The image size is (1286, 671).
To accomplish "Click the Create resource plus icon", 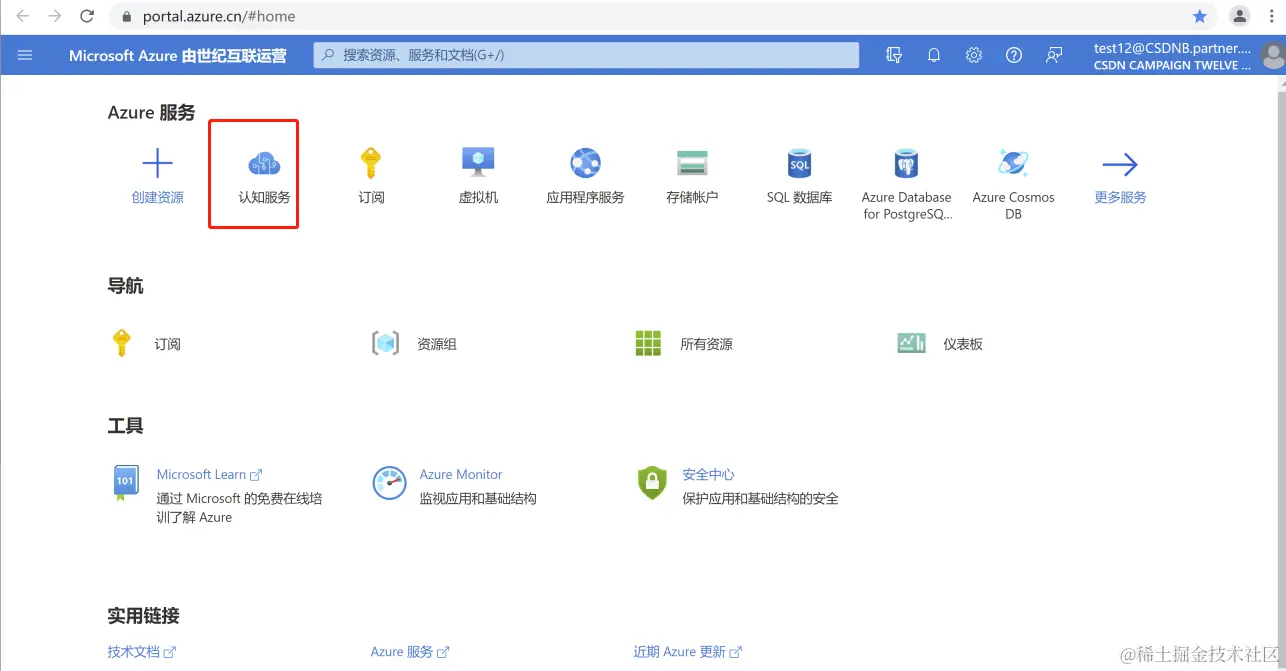I will point(157,163).
